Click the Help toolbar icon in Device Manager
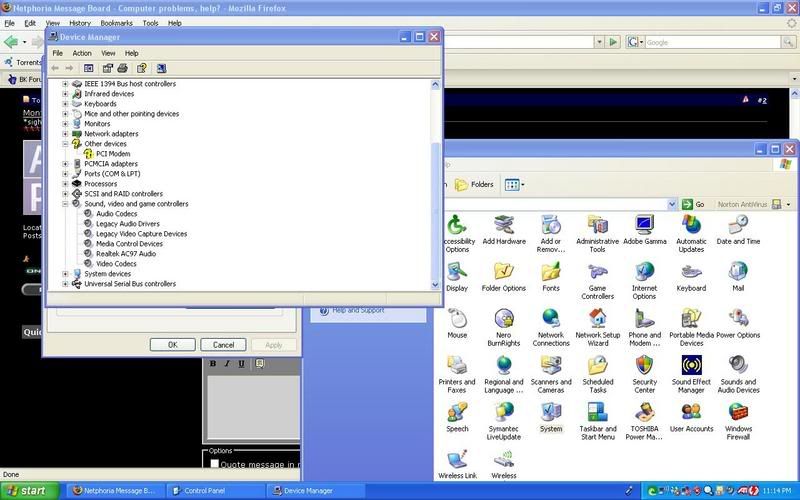 point(142,68)
